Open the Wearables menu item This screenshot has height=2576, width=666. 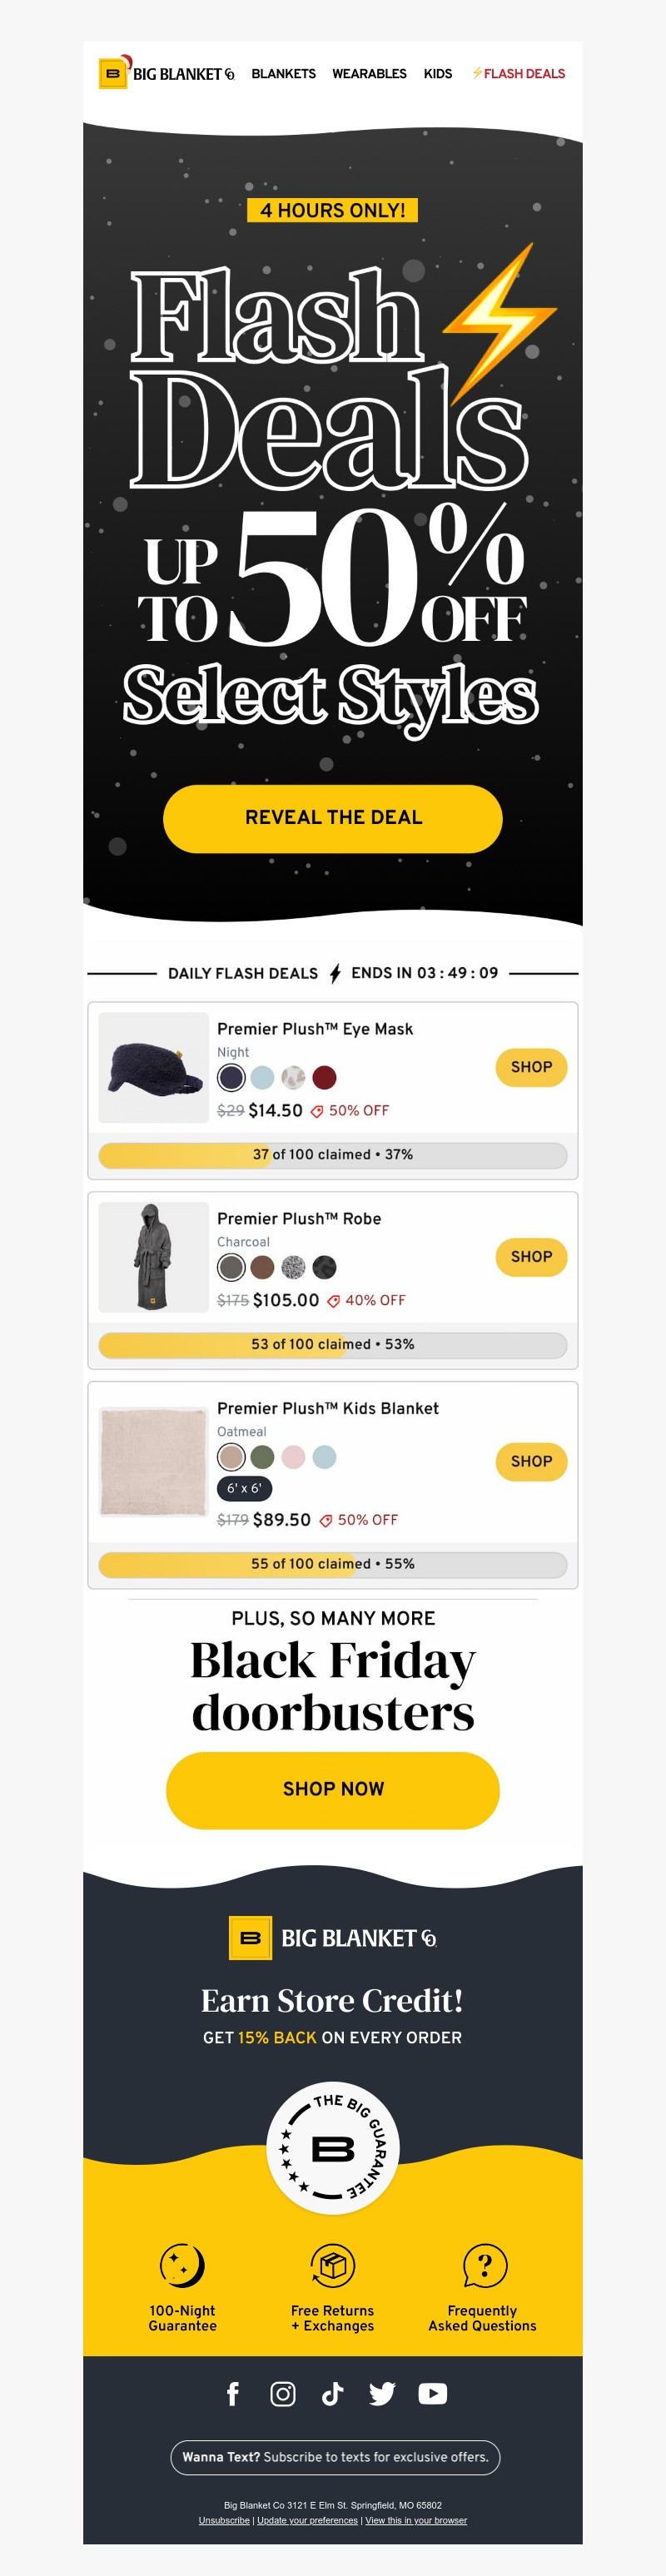coord(369,74)
